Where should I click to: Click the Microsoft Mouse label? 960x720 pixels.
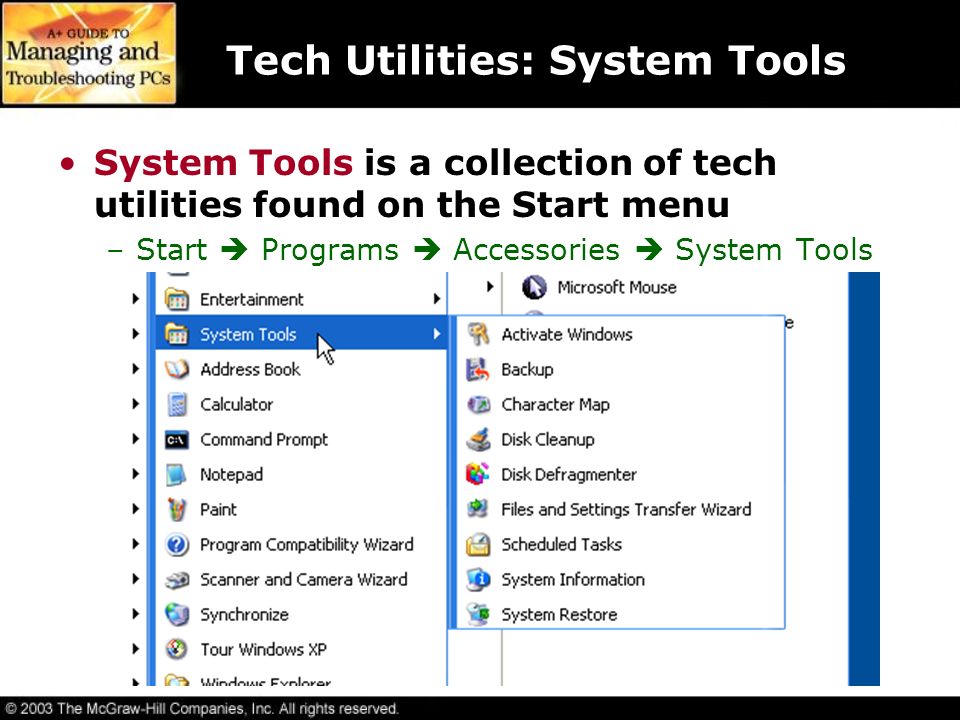[x=617, y=287]
